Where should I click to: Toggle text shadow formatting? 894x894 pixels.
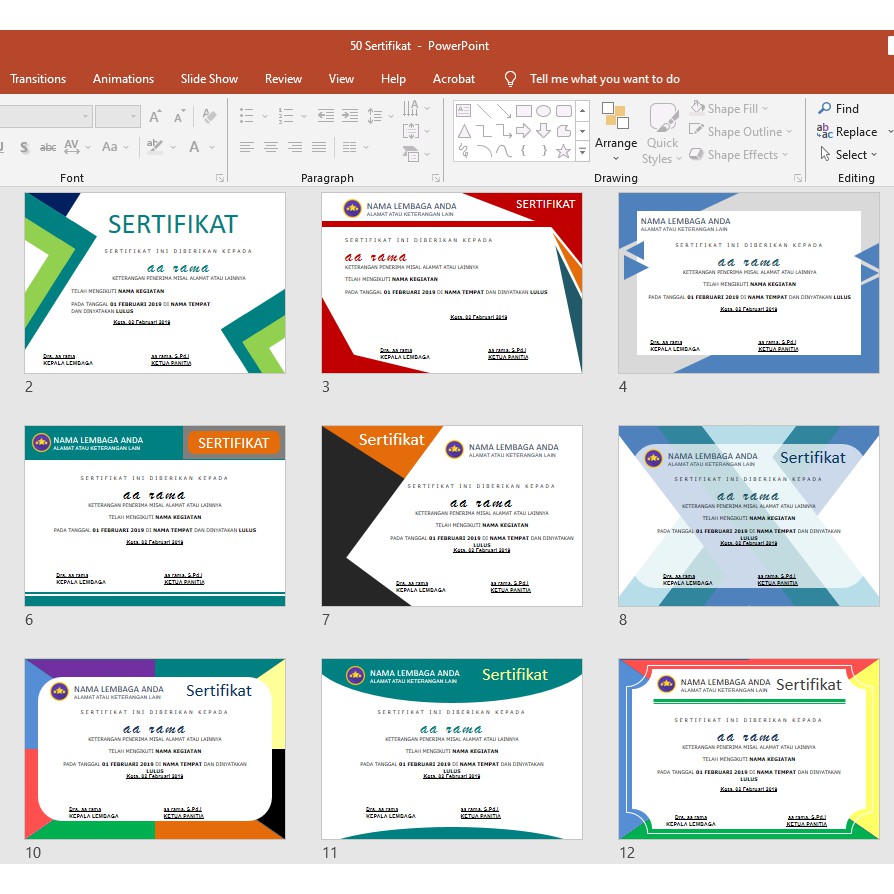click(x=22, y=147)
